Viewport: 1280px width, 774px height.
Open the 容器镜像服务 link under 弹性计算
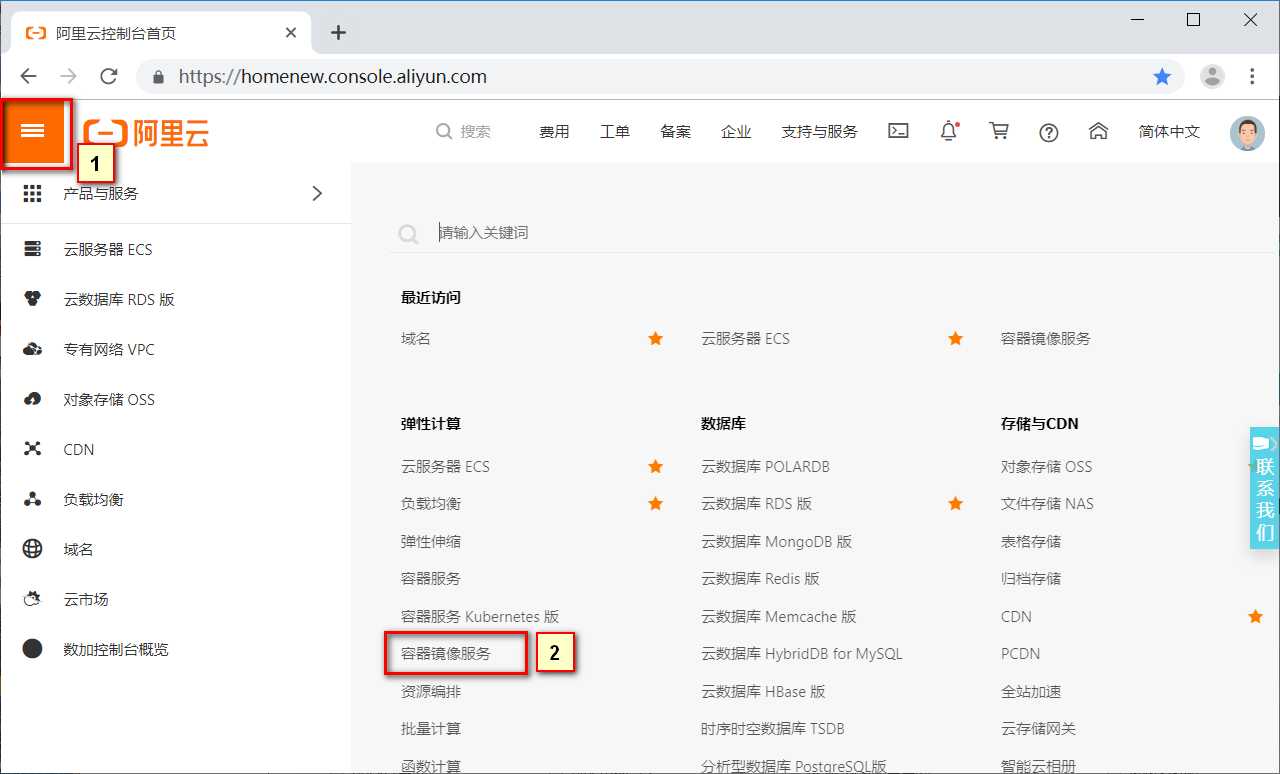pyautogui.click(x=446, y=654)
